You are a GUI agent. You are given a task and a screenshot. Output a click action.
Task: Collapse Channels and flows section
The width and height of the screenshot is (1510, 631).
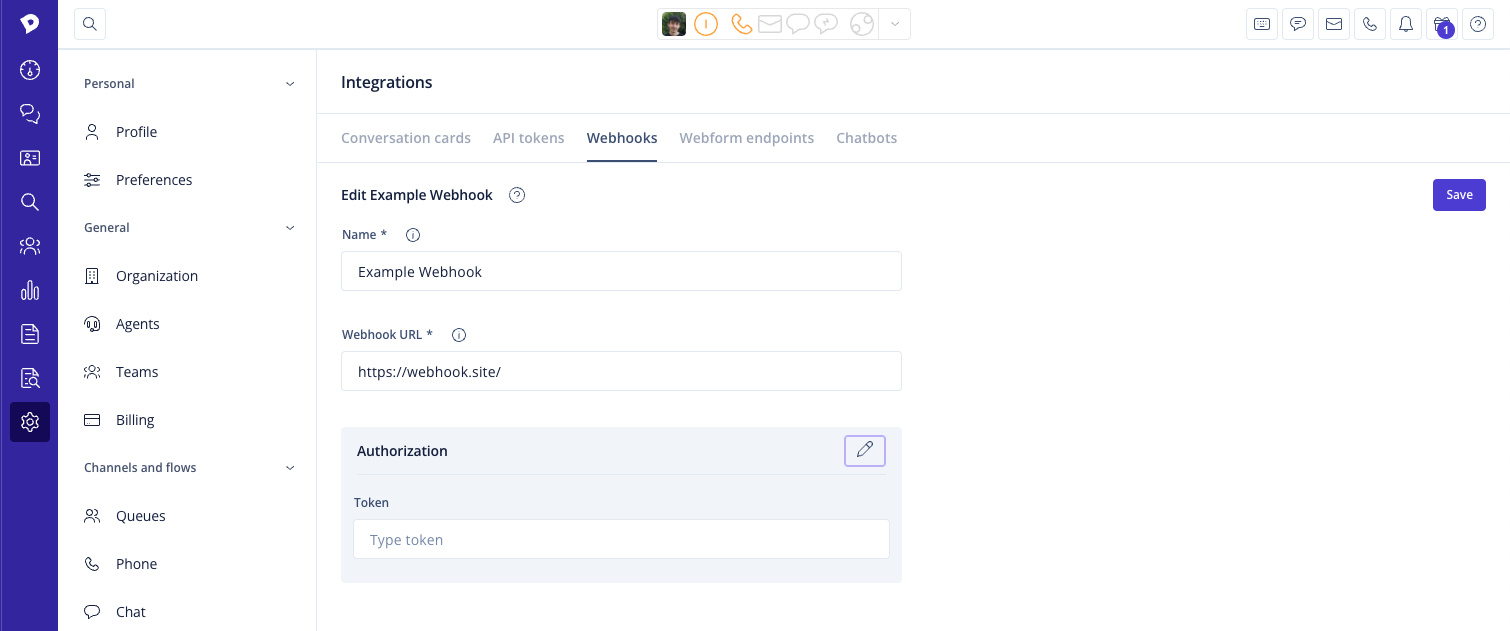click(290, 468)
